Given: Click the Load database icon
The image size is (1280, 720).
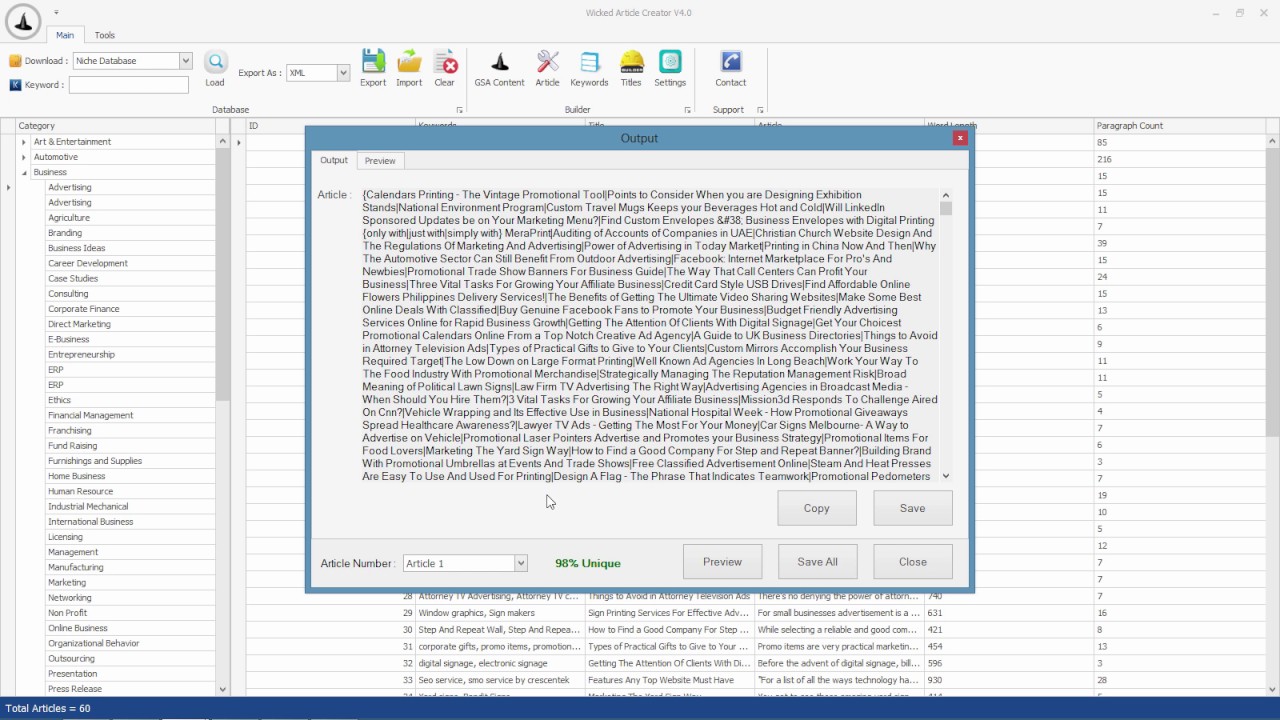Looking at the screenshot, I should (x=215, y=69).
